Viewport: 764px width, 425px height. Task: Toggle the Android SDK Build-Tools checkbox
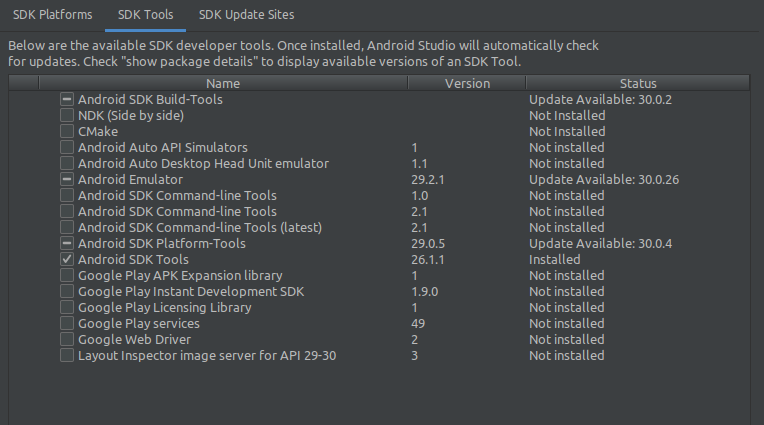(67, 99)
